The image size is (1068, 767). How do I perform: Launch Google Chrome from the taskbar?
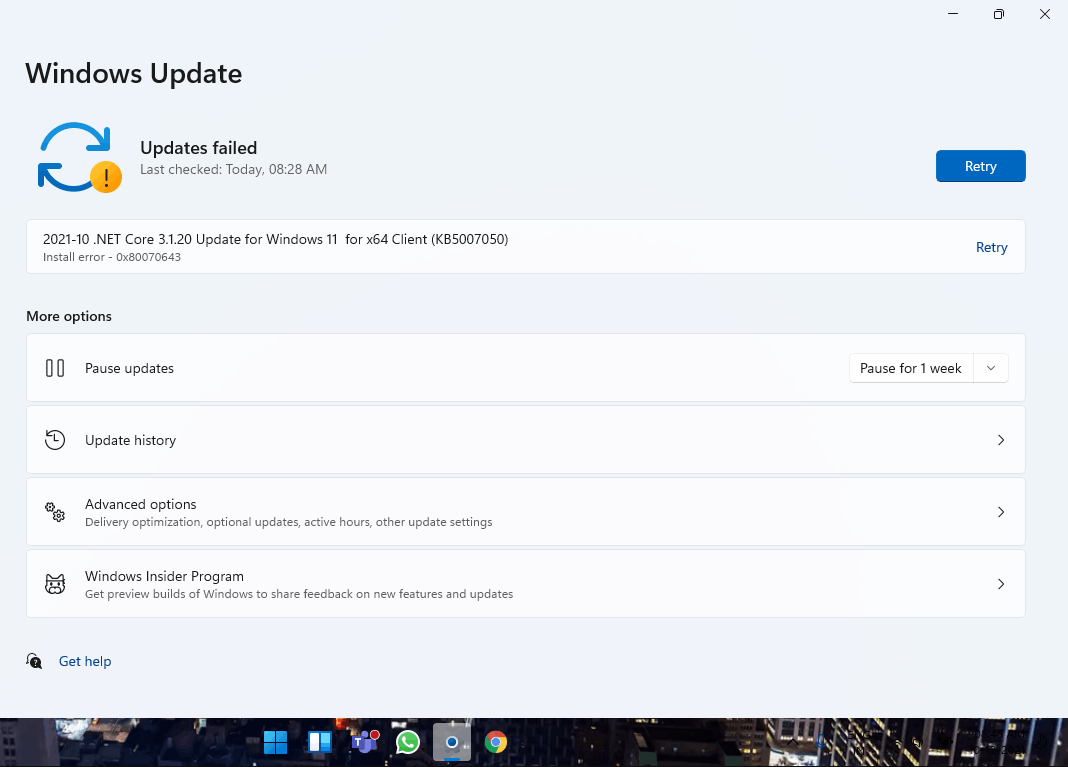tap(496, 742)
